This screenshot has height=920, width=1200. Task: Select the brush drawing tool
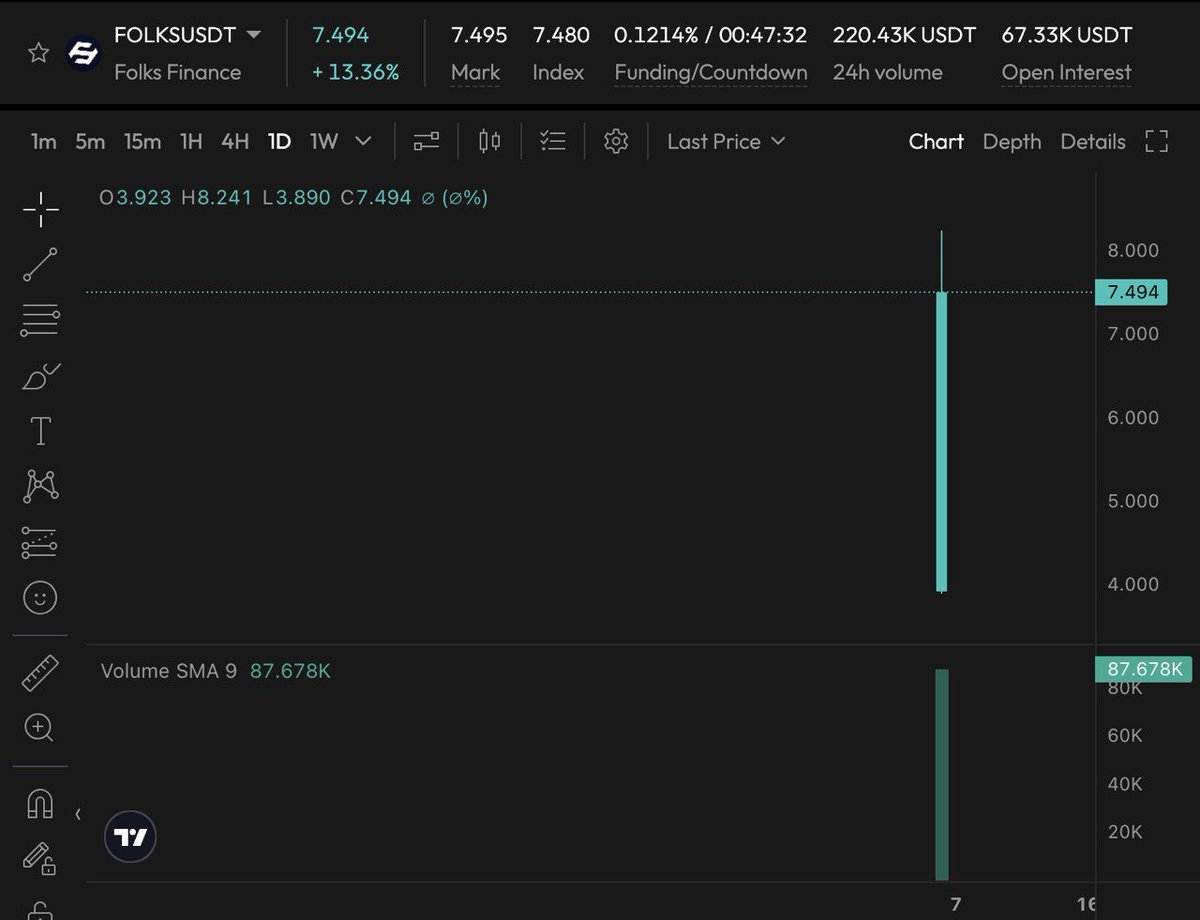[40, 377]
